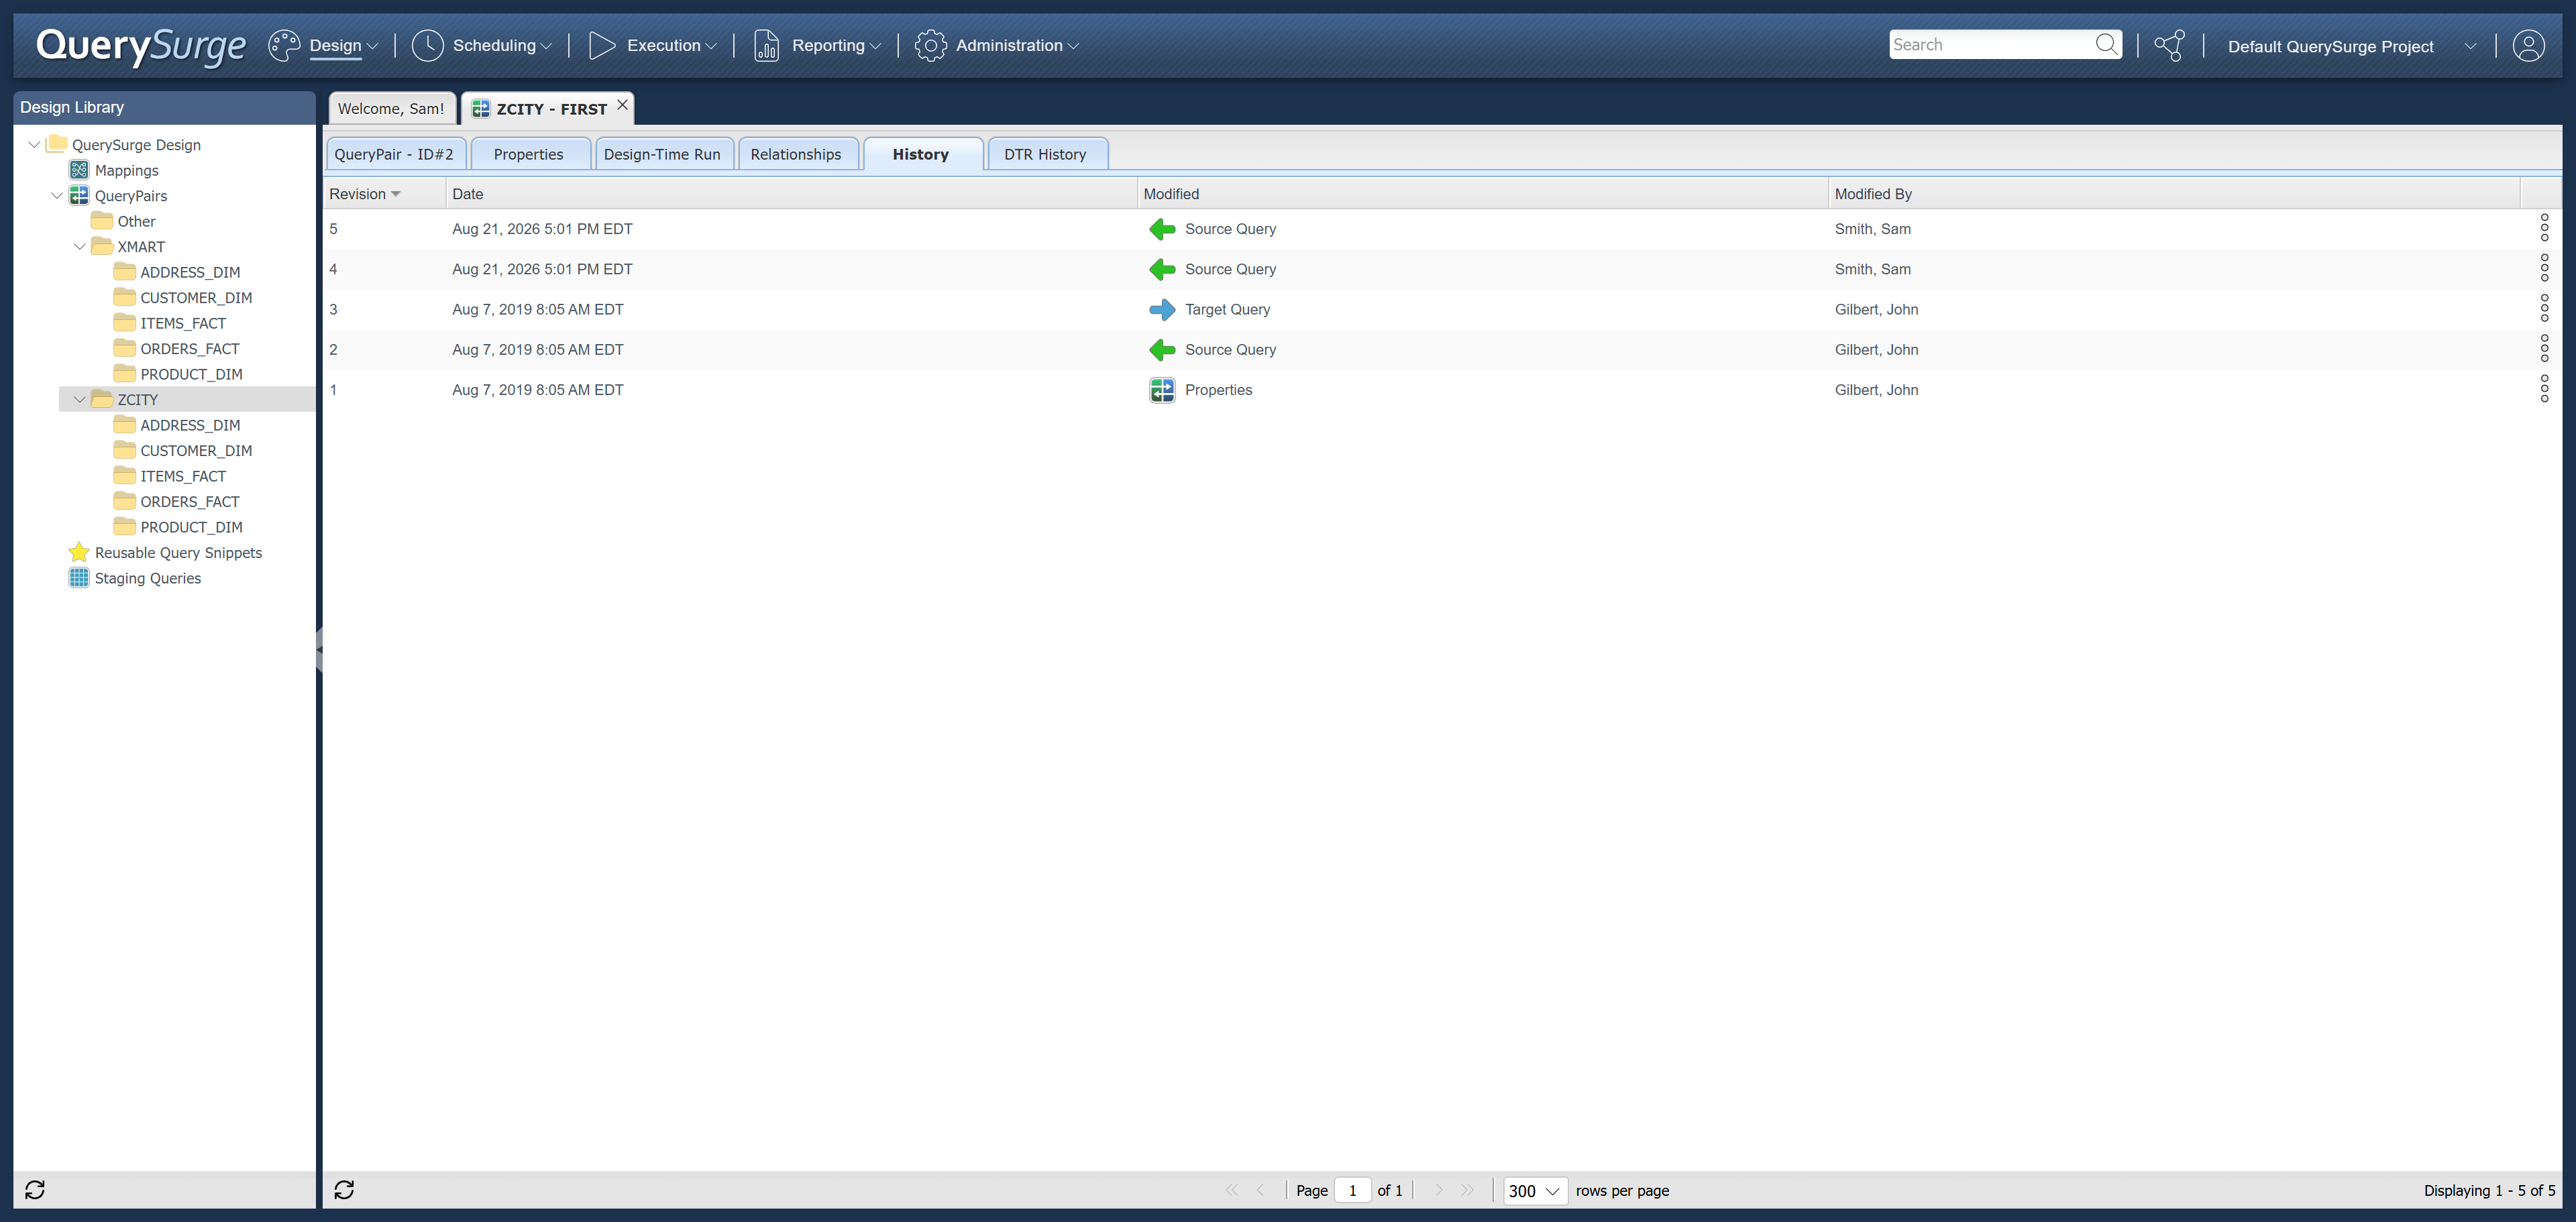Click the Source Query arrow icon in revision 2

coord(1162,349)
